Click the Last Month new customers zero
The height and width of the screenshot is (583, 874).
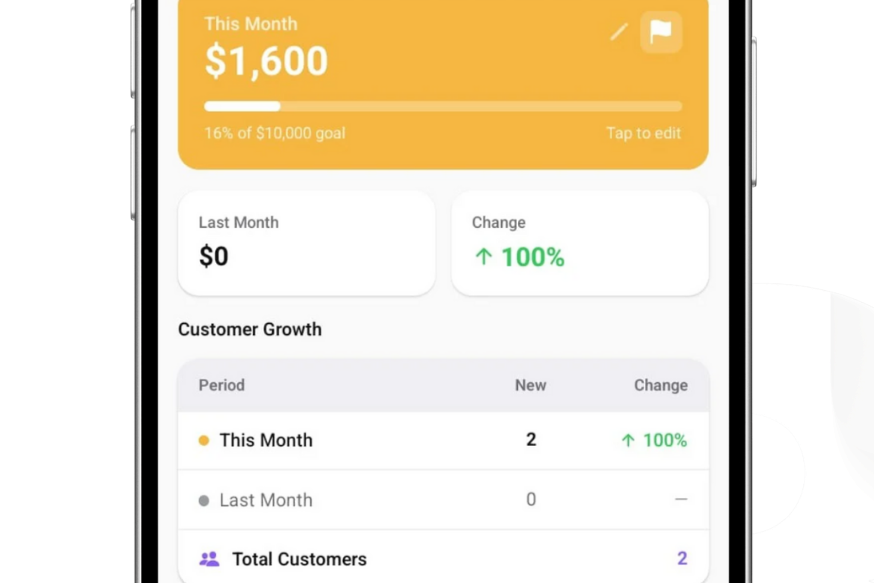[531, 499]
